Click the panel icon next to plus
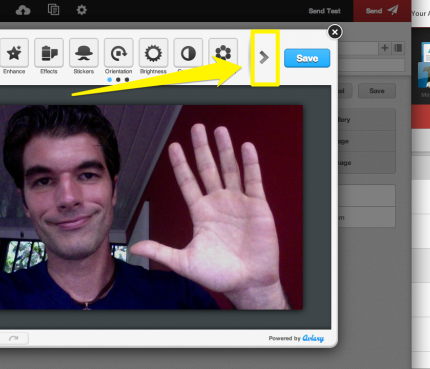 [398, 48]
